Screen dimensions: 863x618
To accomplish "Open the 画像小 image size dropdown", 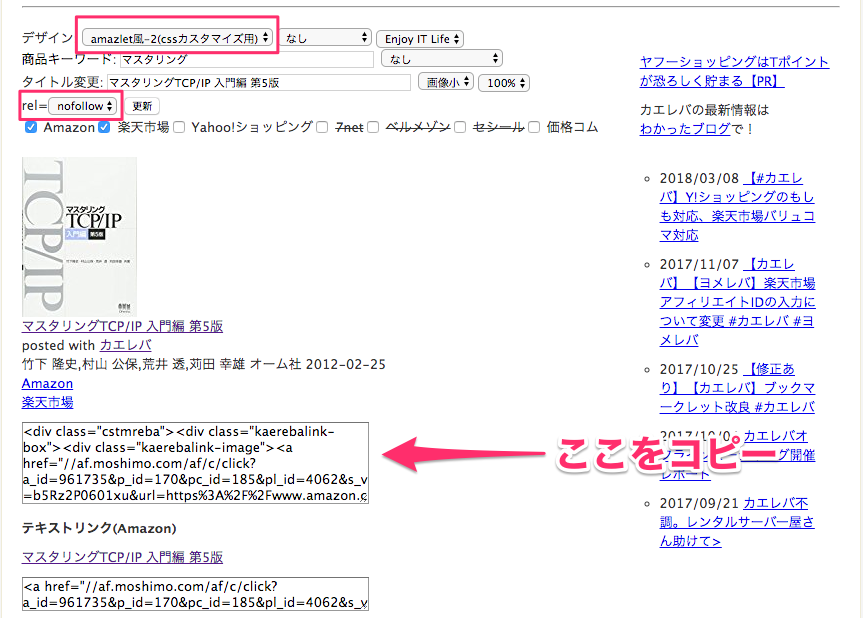I will click(x=445, y=82).
